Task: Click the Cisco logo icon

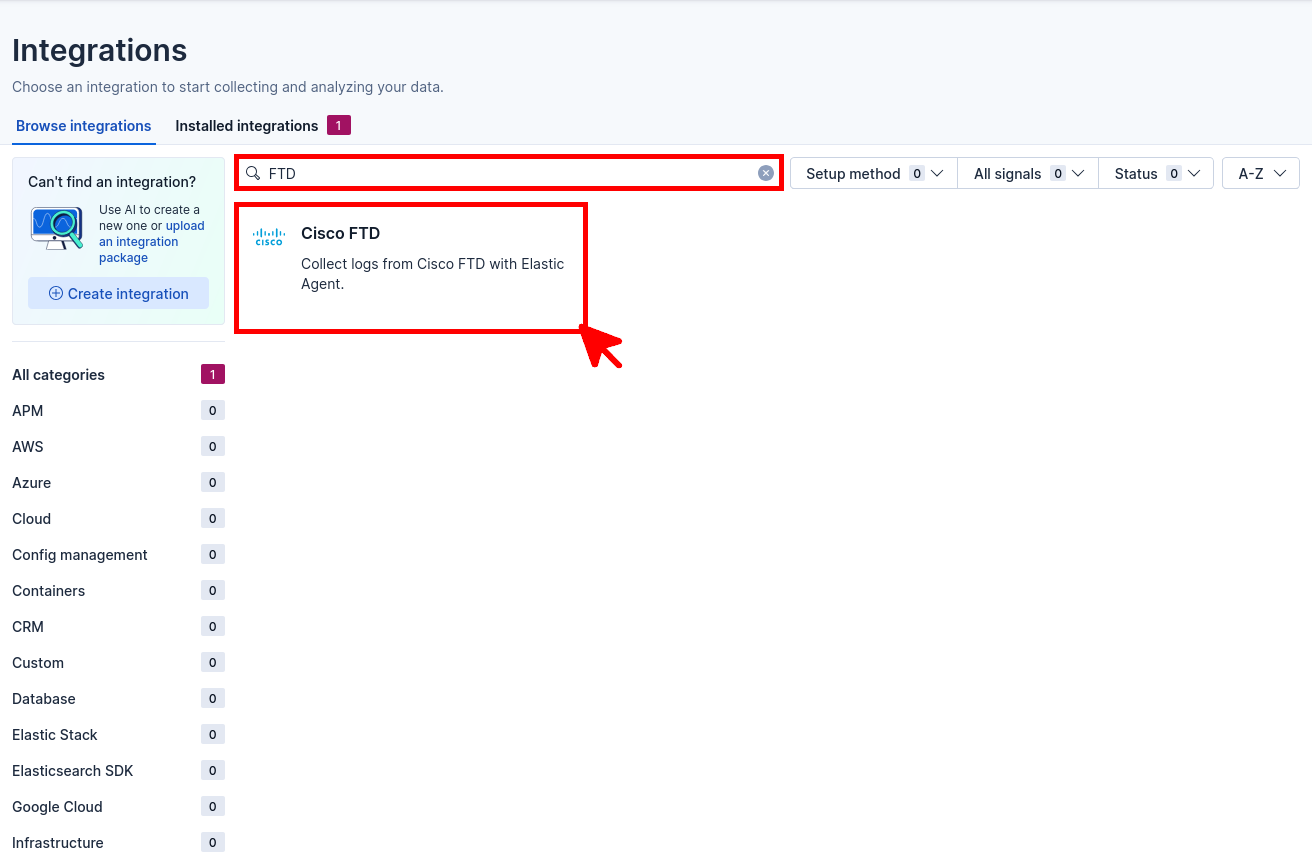Action: (269, 237)
